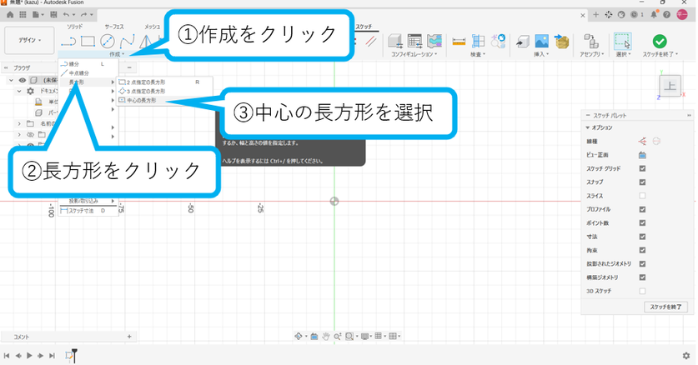
Task: Open the Insert dropdown
Action: (x=541, y=54)
